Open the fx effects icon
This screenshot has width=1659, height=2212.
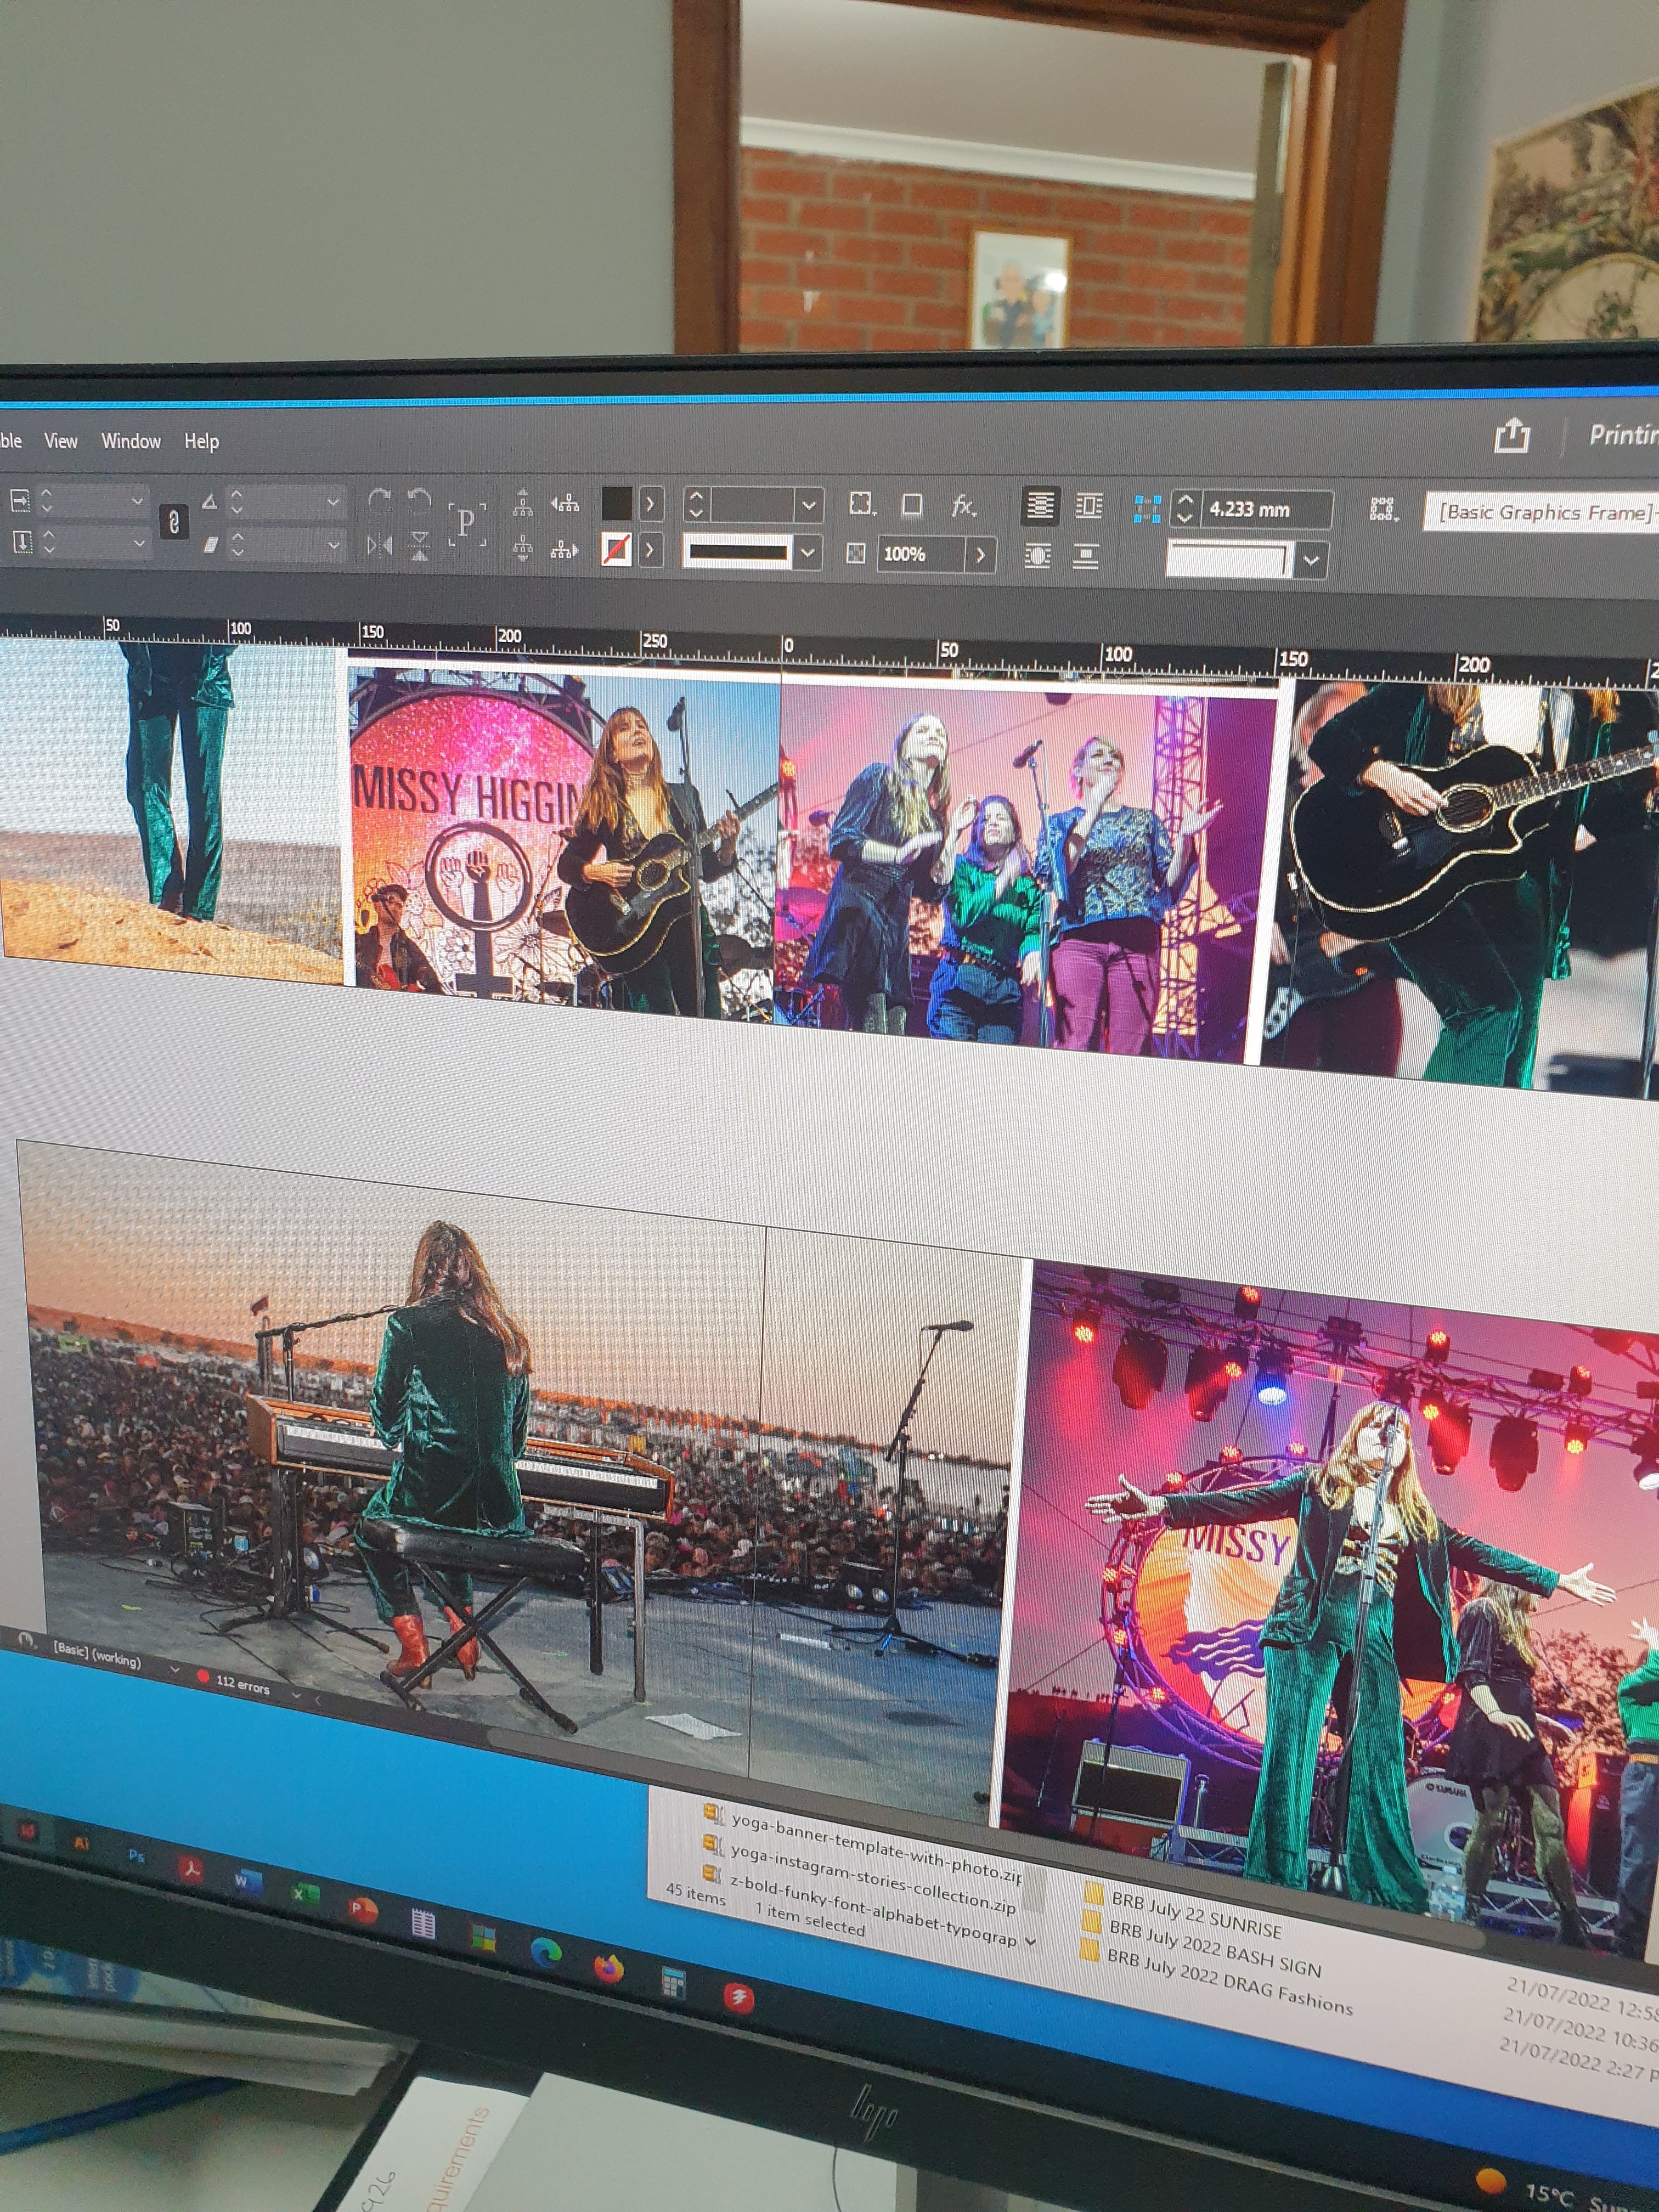(963, 507)
